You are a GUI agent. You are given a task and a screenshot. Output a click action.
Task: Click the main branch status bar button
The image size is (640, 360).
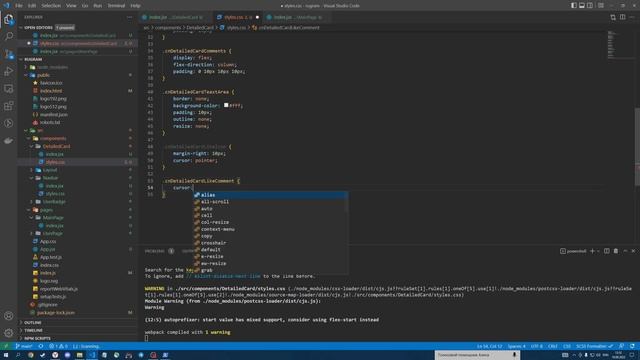[24, 346]
